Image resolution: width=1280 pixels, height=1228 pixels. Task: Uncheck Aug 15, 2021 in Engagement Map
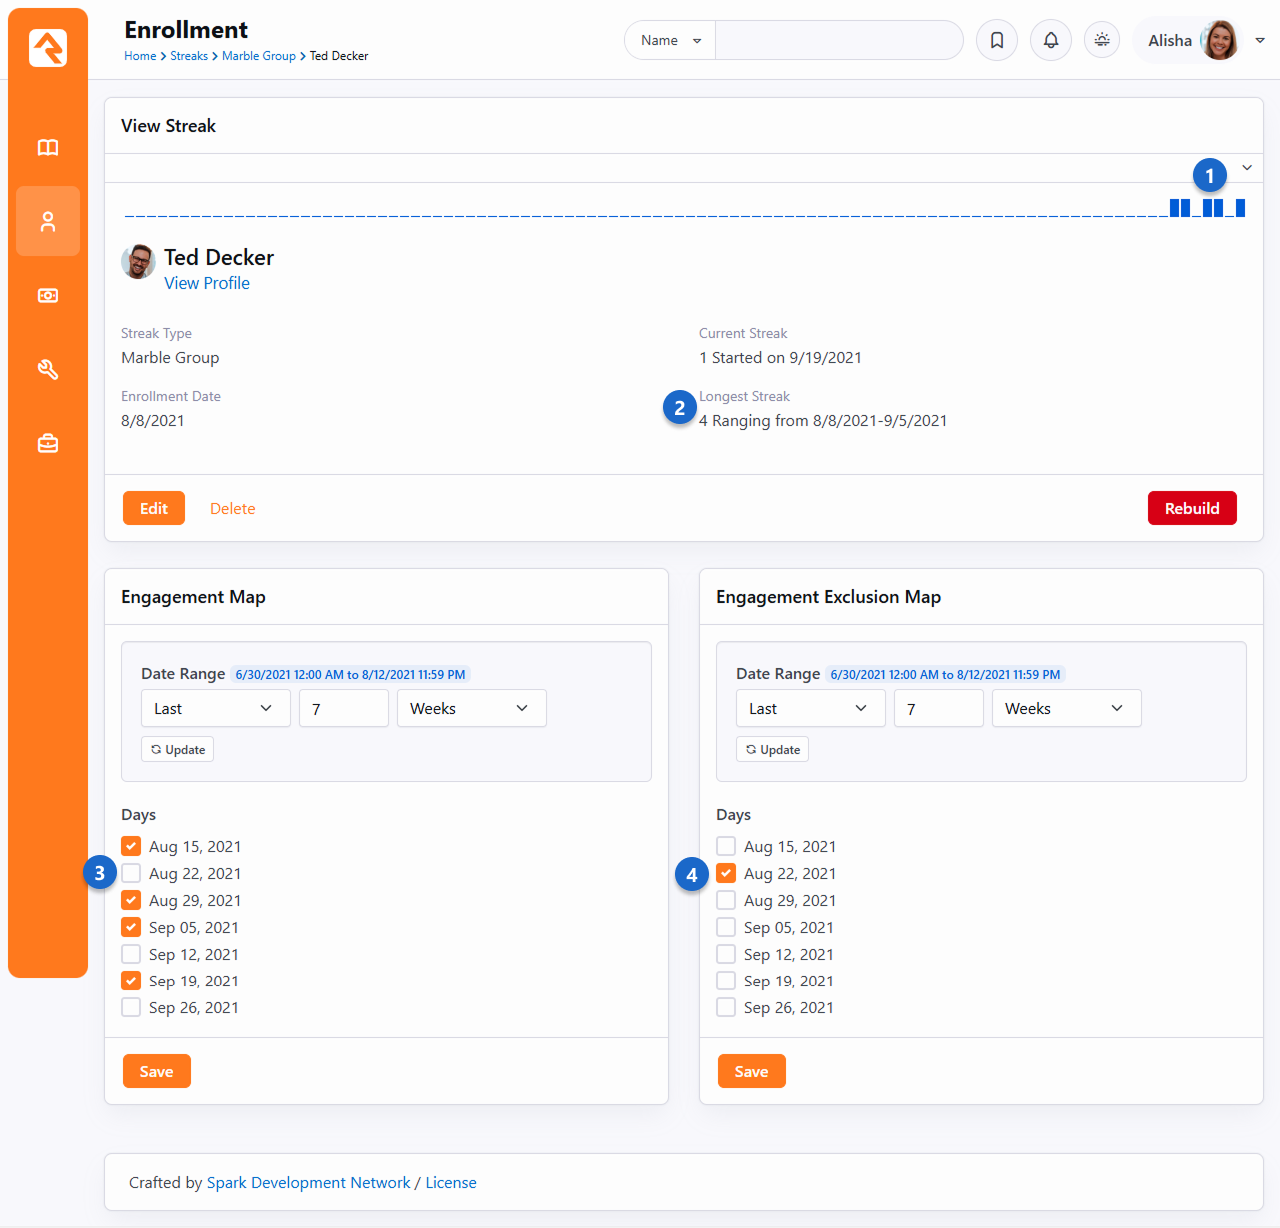pos(131,846)
